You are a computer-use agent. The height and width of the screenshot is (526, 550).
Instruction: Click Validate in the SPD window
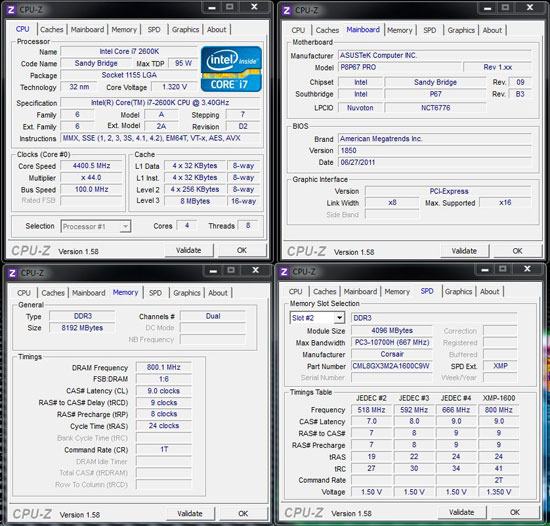point(462,512)
